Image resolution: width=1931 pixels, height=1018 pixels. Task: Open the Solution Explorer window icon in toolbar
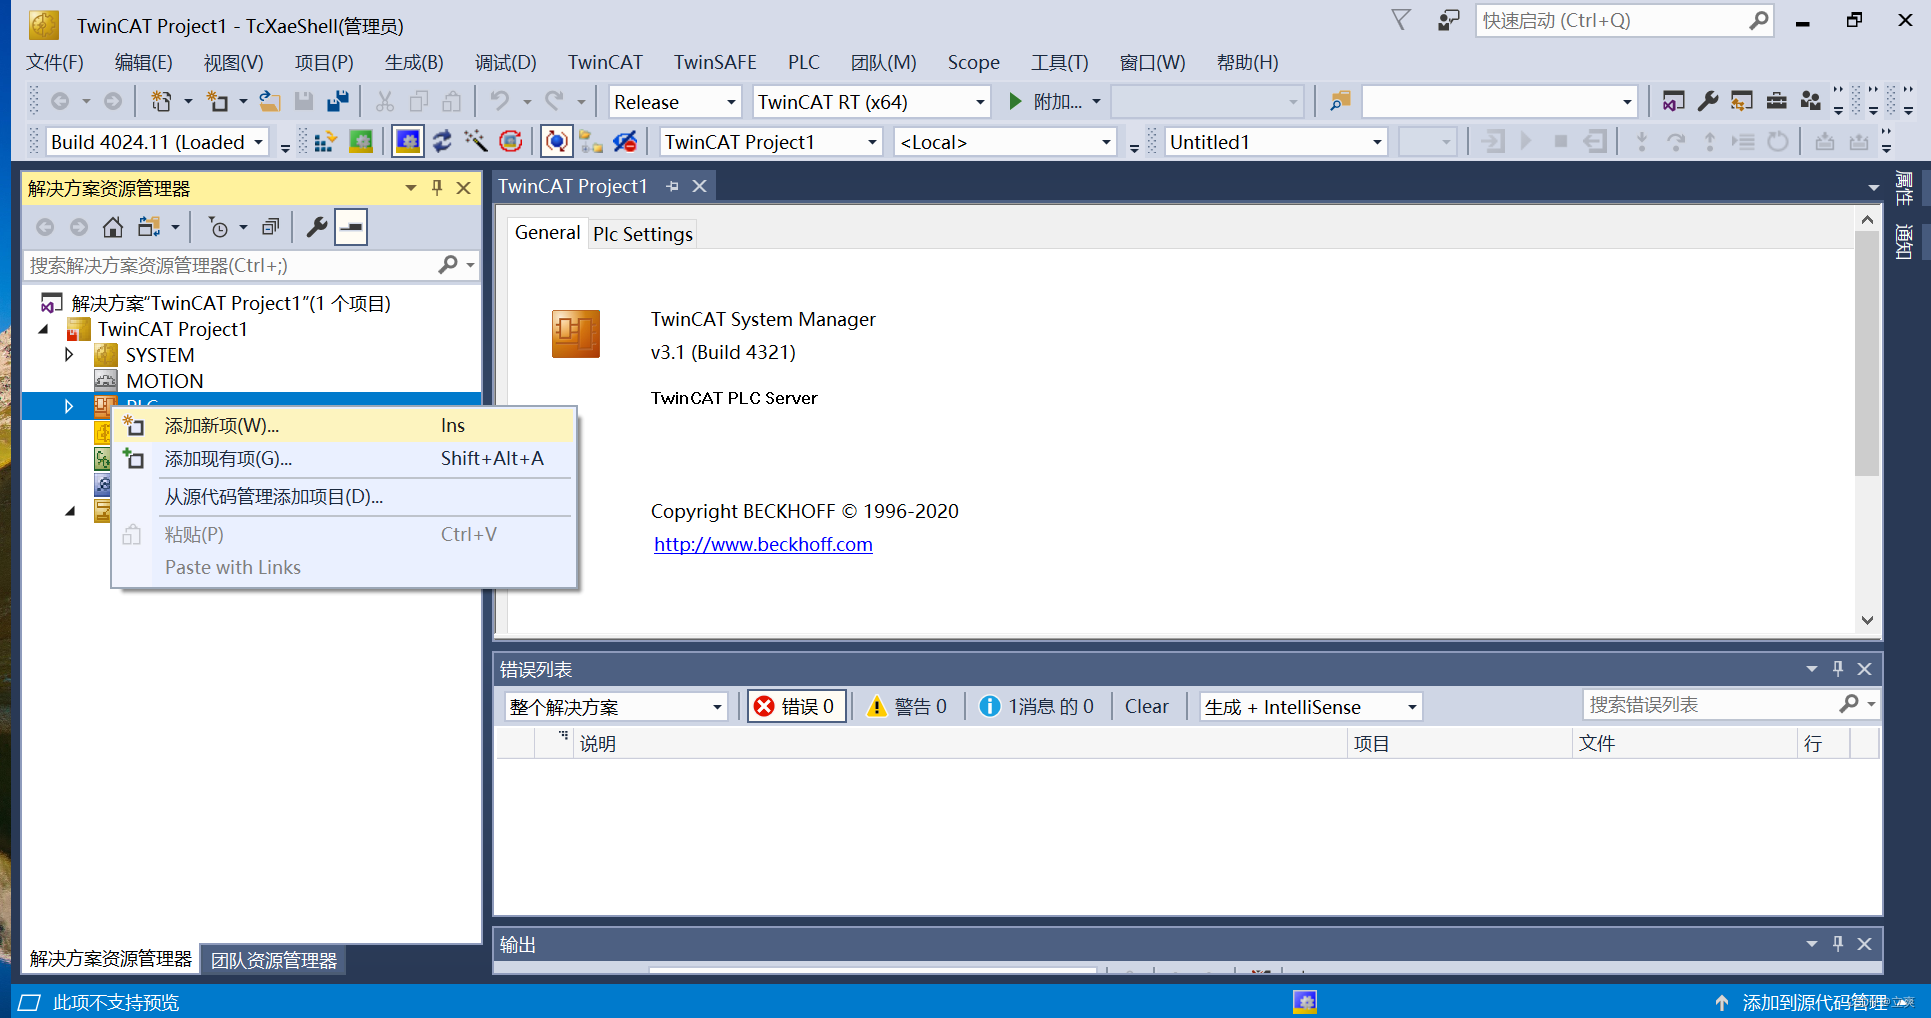click(1673, 101)
